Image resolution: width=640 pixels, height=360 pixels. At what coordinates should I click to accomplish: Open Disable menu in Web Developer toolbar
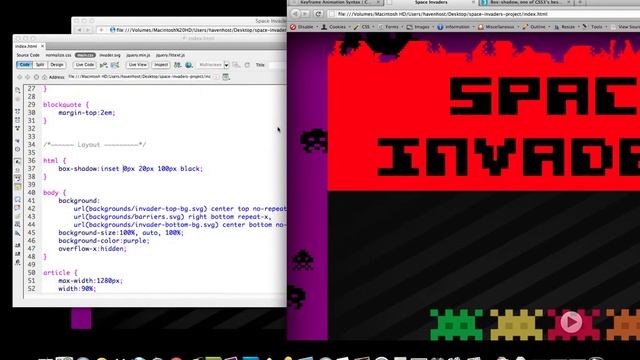tap(305, 27)
